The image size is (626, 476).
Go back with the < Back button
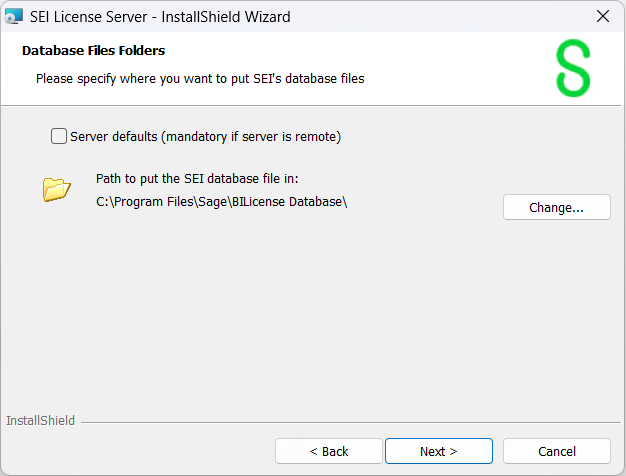pyautogui.click(x=328, y=451)
